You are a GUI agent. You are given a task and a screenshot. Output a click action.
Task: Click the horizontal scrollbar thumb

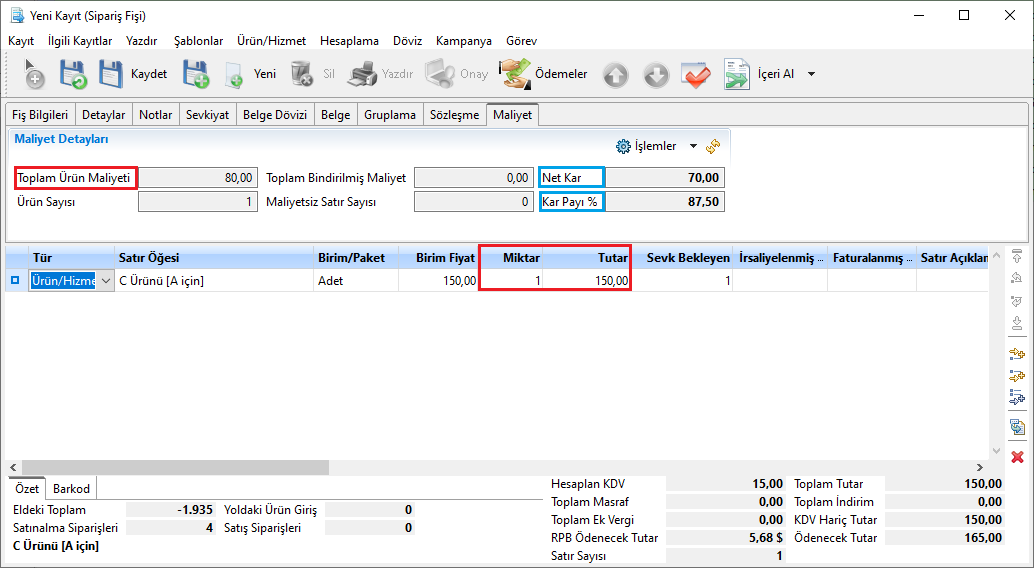coord(174,467)
